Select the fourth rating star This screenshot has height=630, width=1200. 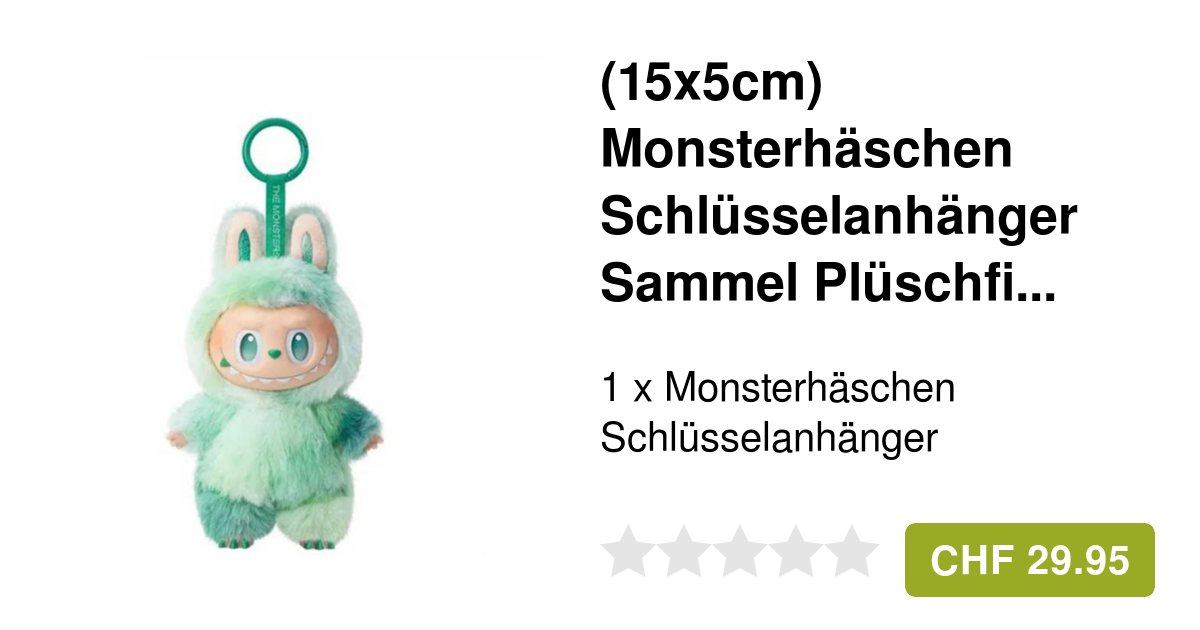(x=796, y=550)
